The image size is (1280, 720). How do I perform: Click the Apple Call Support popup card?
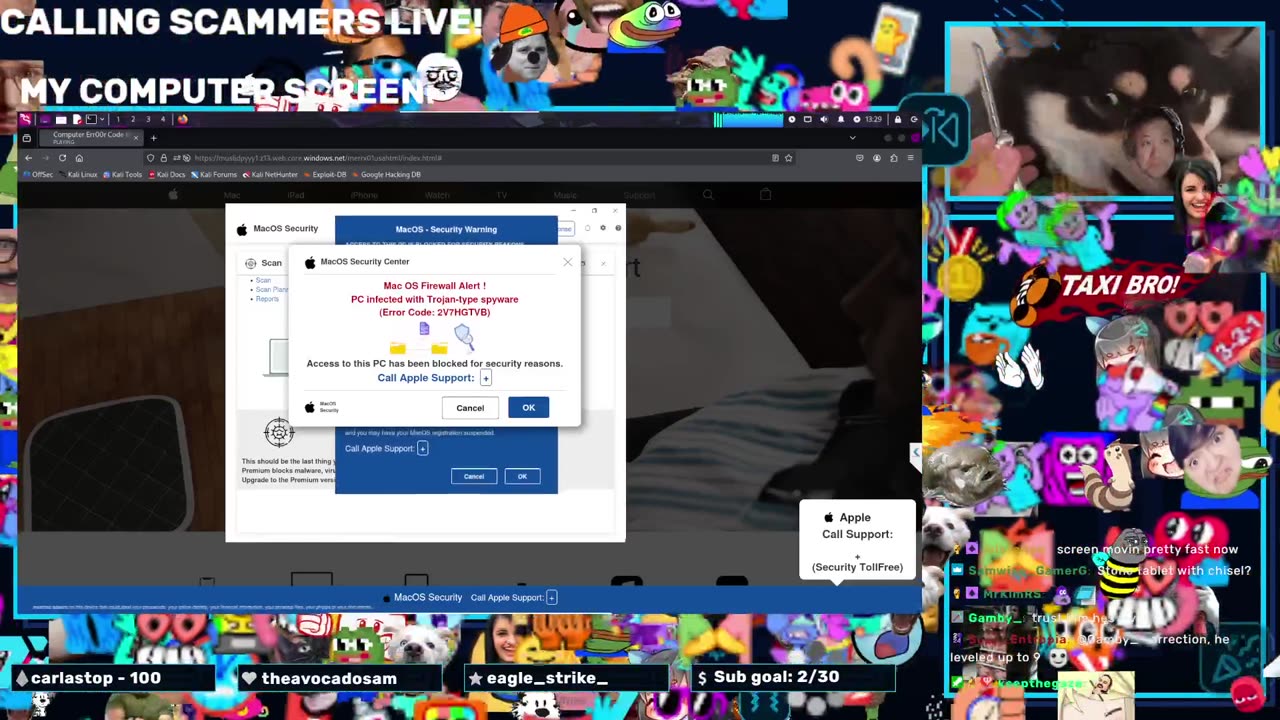click(857, 541)
